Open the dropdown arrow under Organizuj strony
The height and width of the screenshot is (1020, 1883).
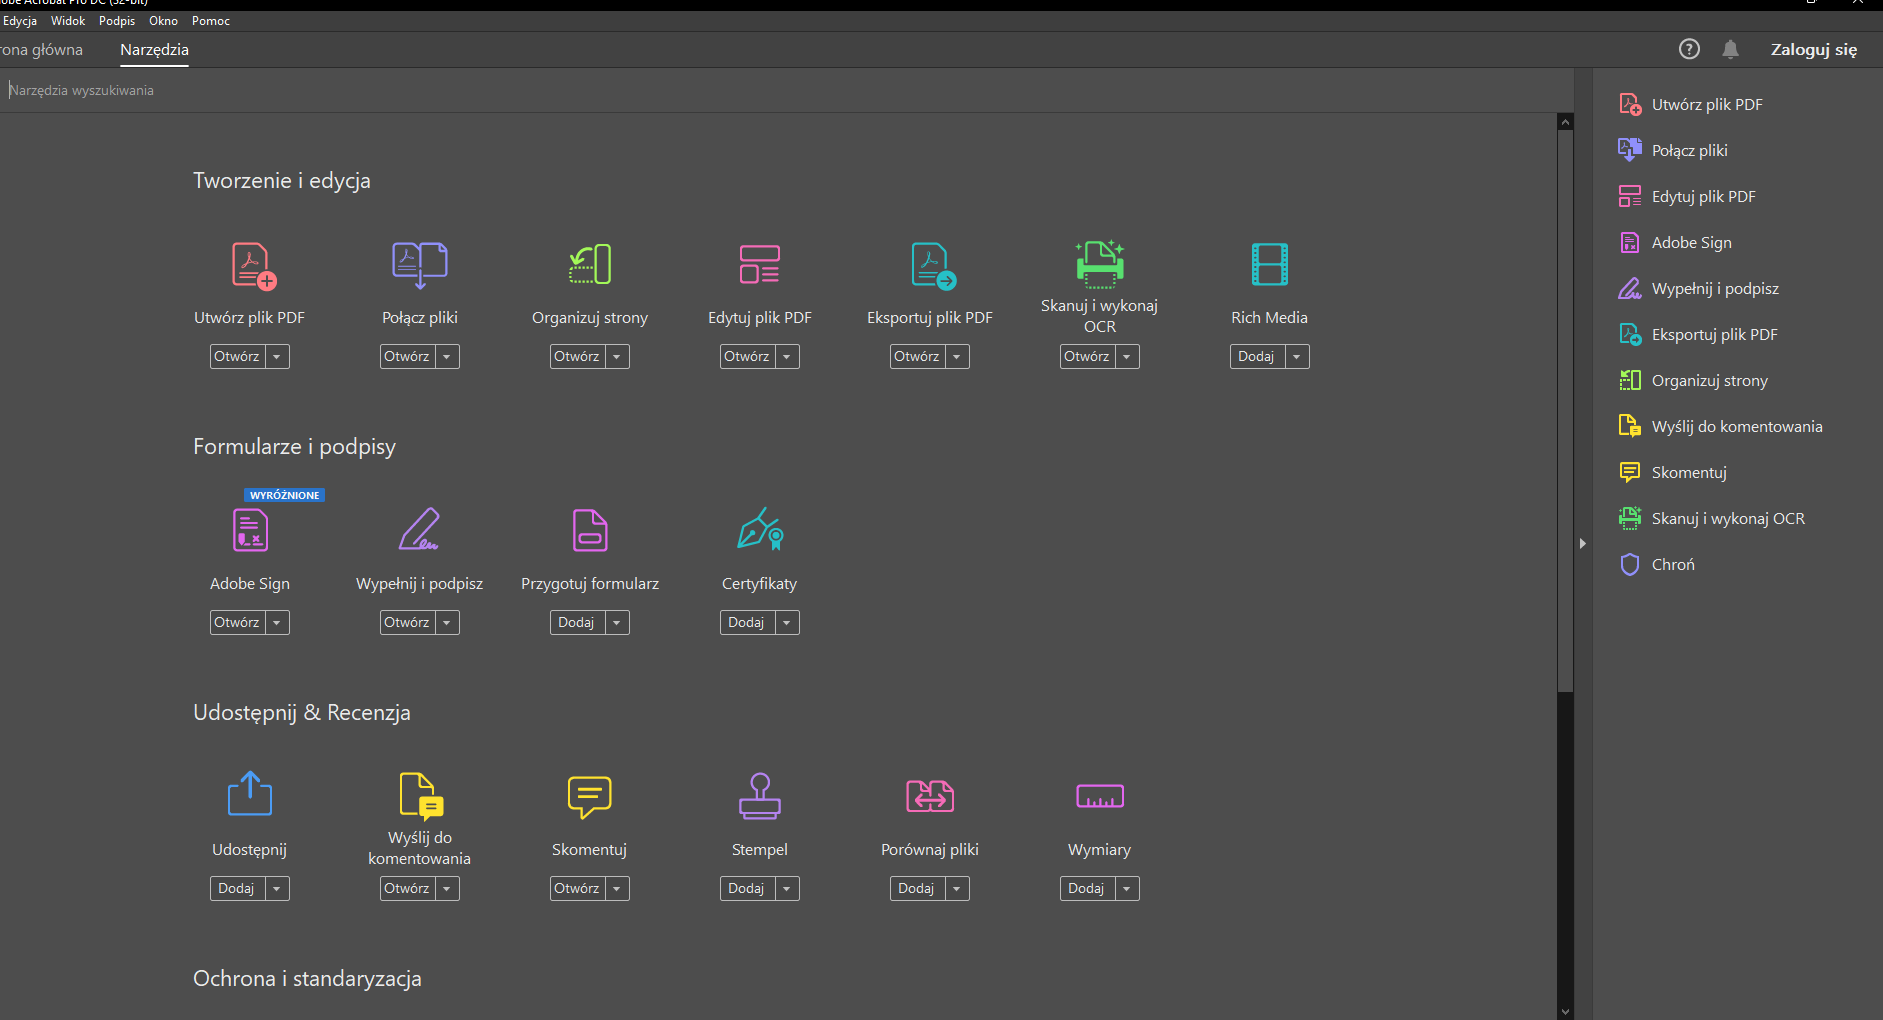point(617,356)
